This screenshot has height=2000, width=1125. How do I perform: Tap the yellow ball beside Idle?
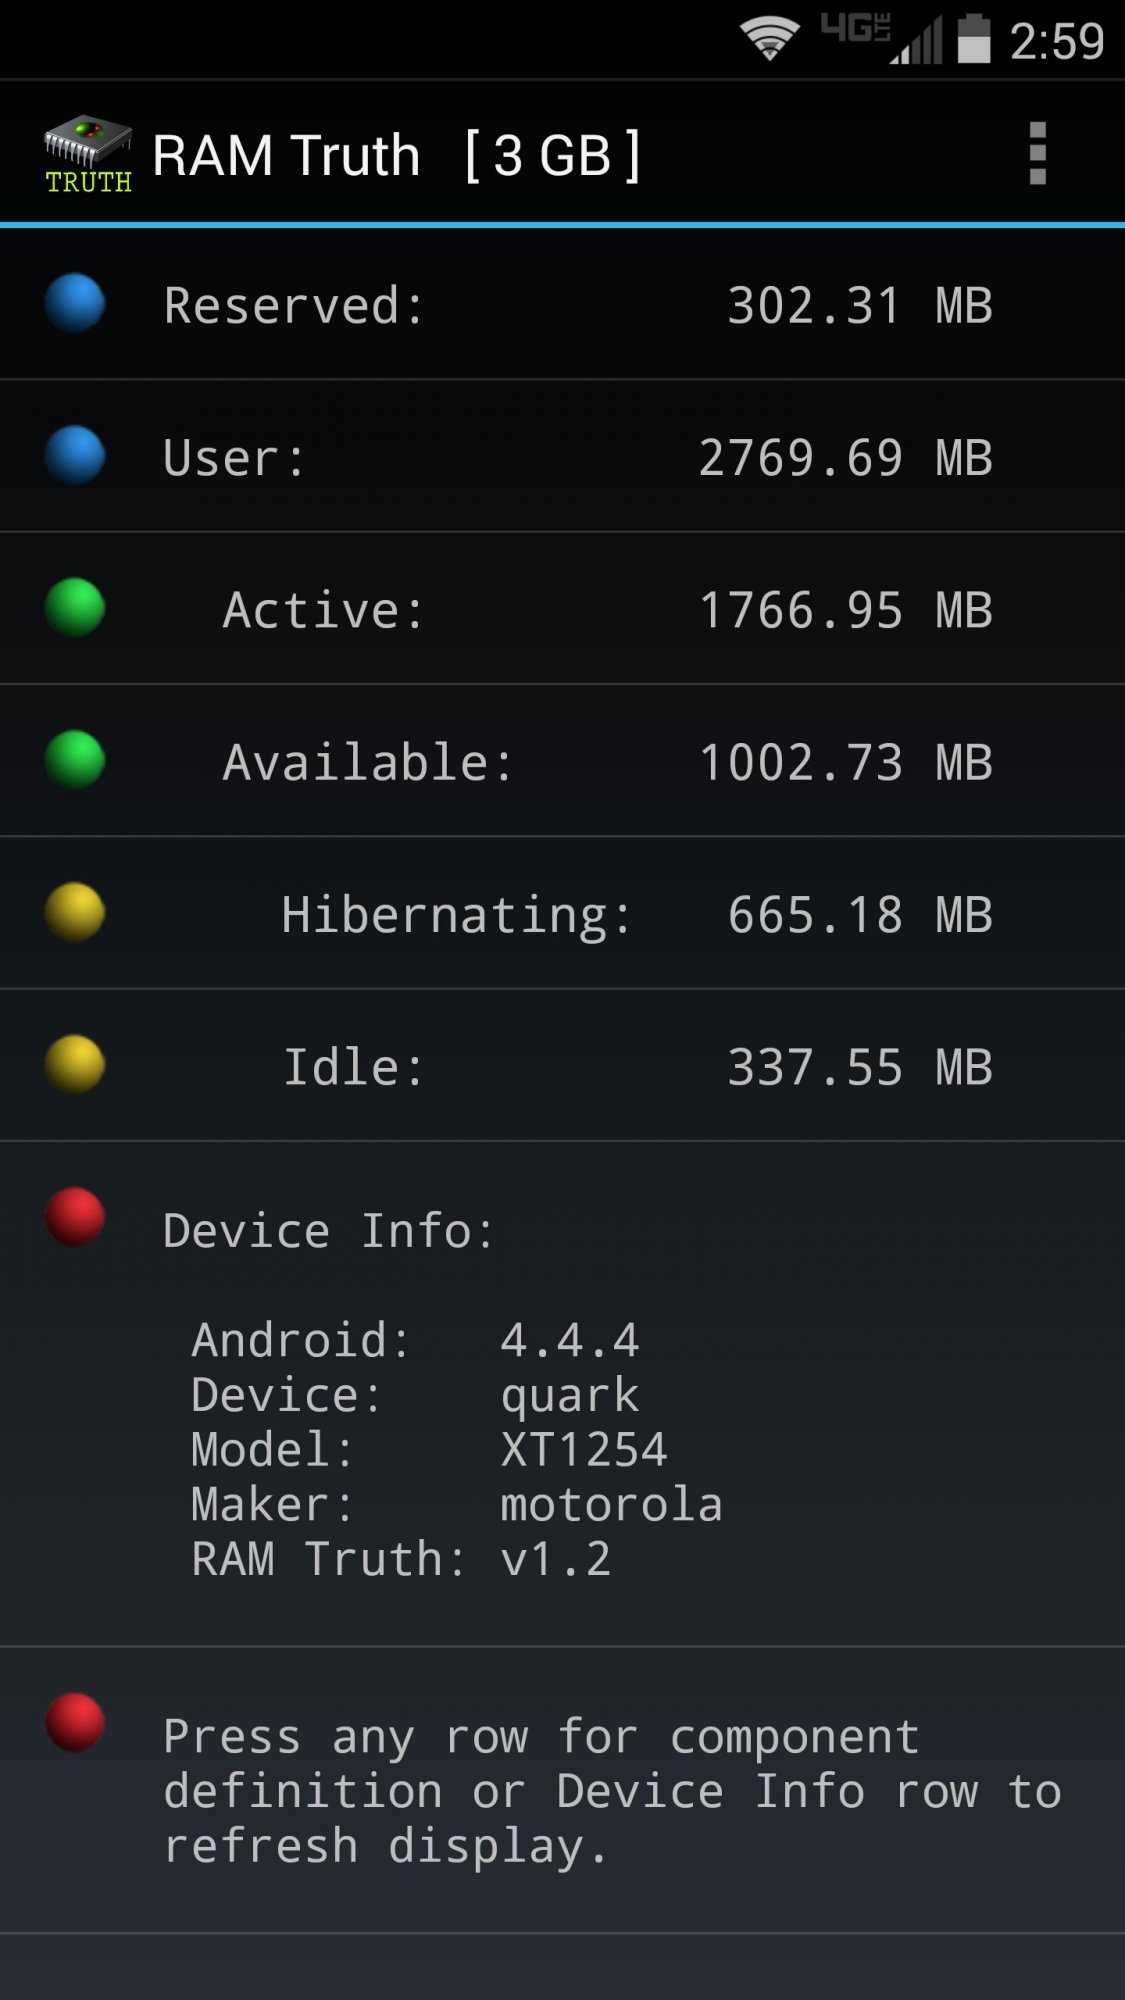pyautogui.click(x=75, y=1064)
